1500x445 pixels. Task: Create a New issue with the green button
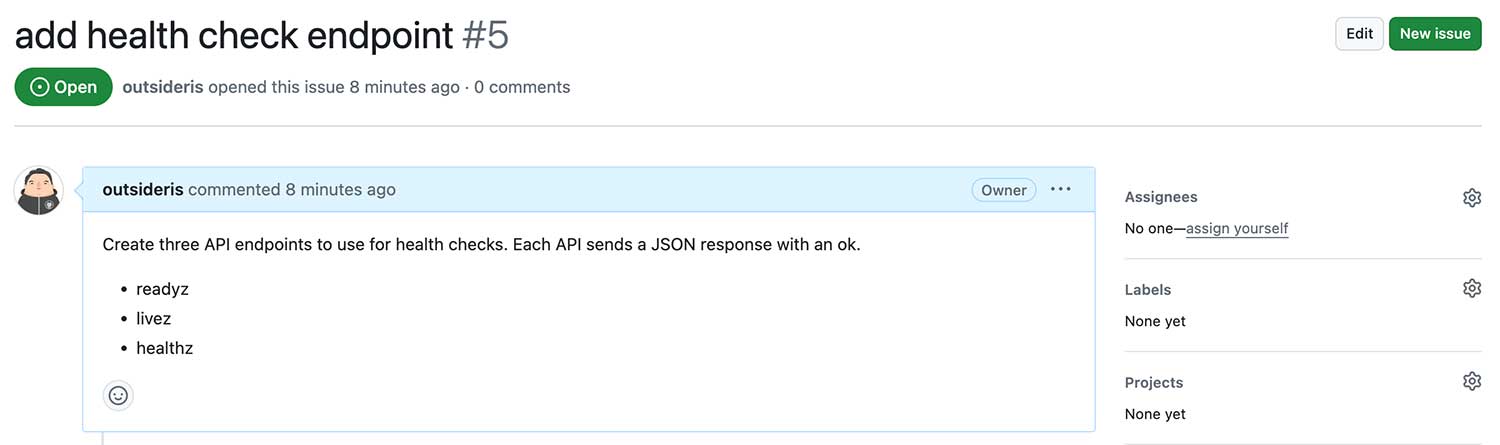[x=1435, y=34]
